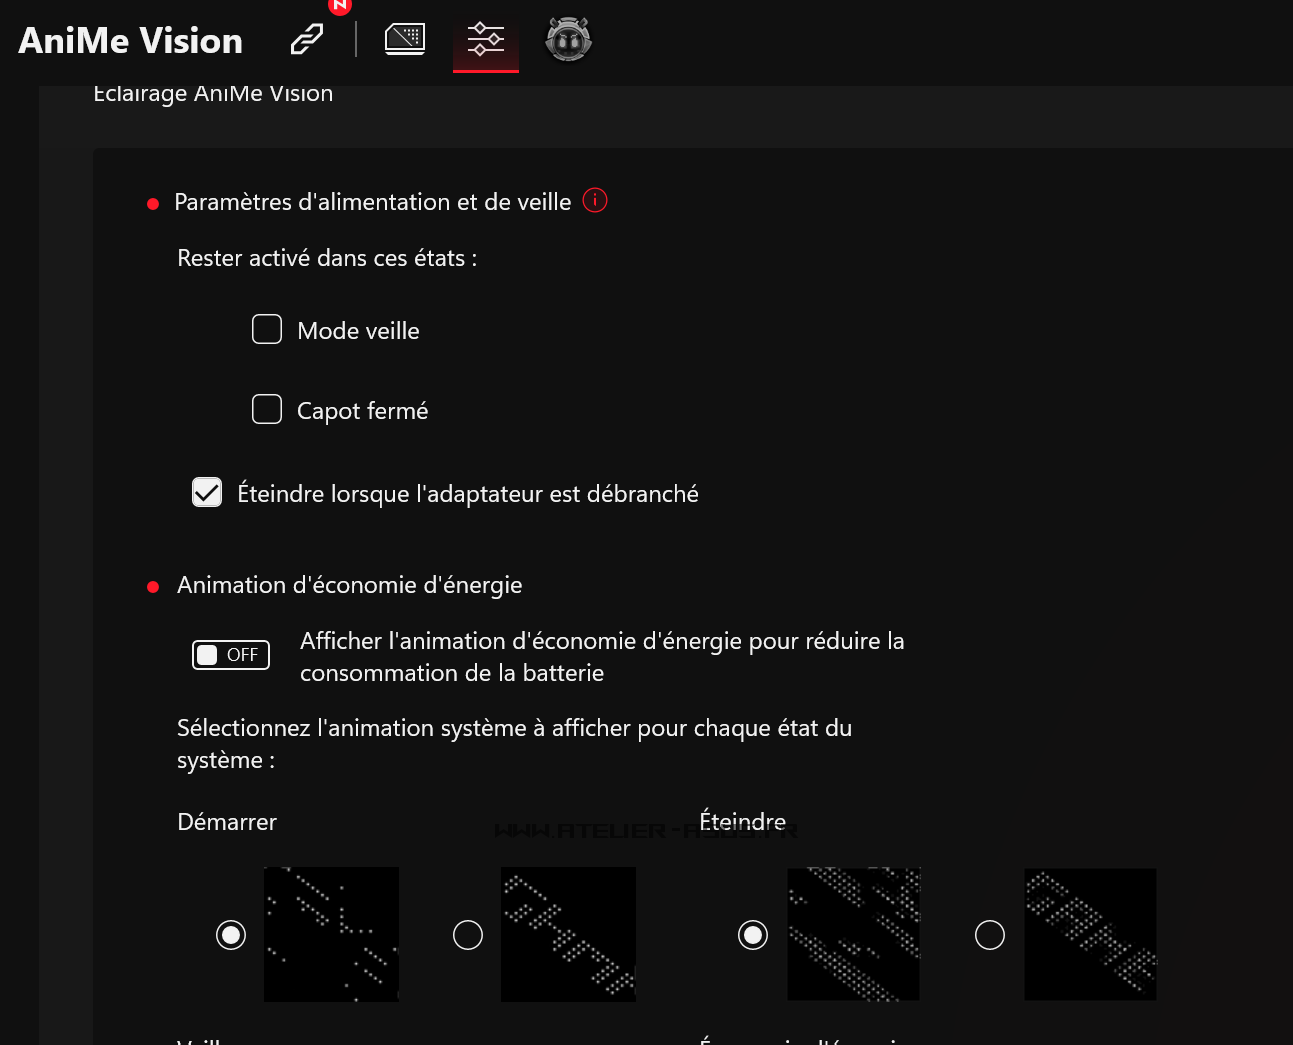Viewport: 1293px width, 1045px height.
Task: Select the settings sliders tab icon
Action: pos(486,39)
